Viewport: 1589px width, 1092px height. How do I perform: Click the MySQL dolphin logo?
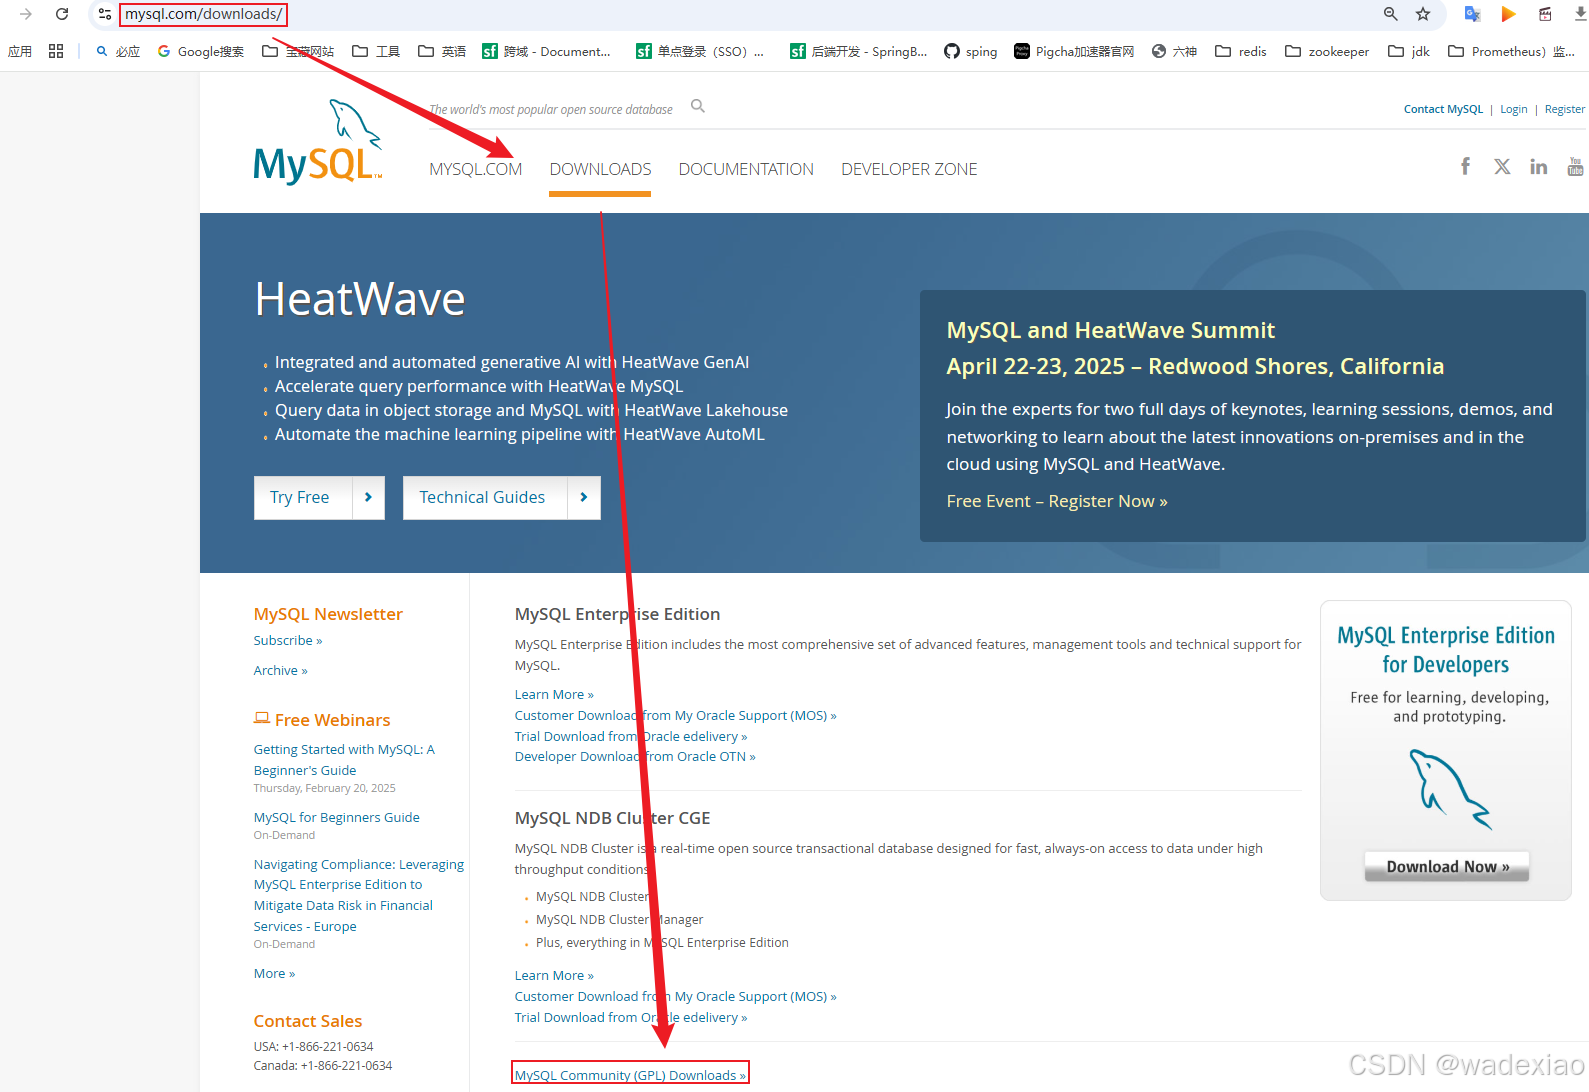(x=318, y=142)
